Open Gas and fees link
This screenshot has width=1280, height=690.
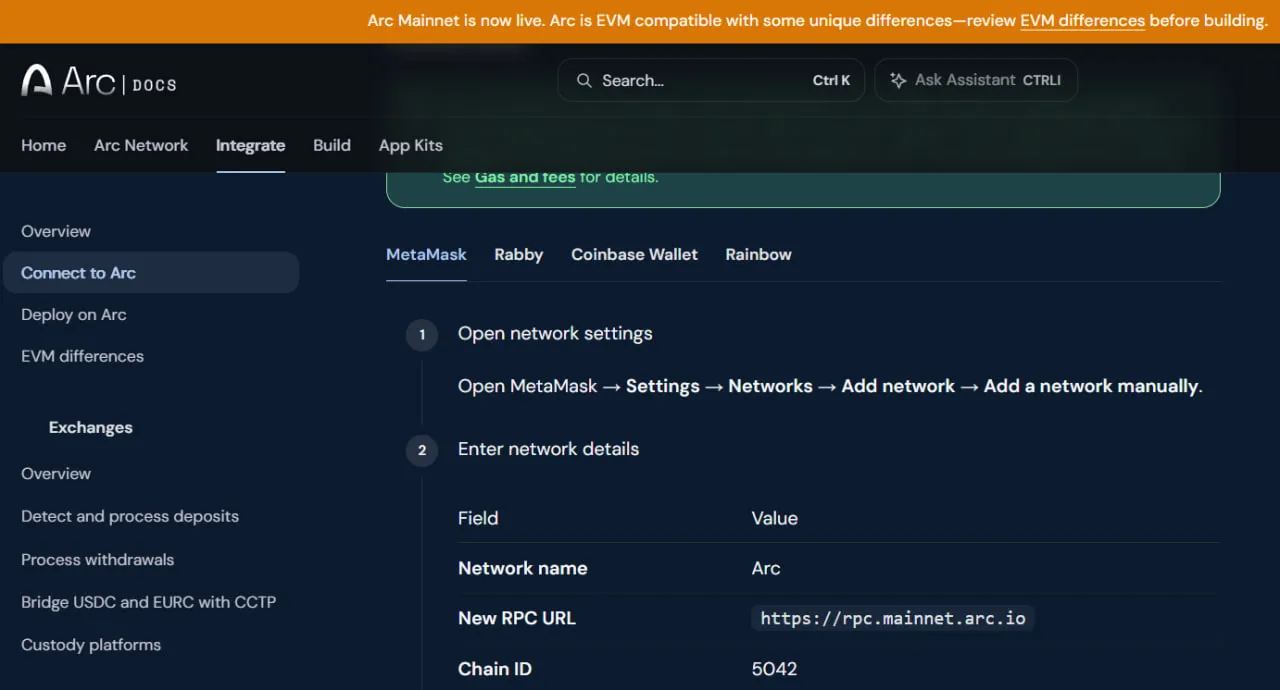(x=525, y=177)
